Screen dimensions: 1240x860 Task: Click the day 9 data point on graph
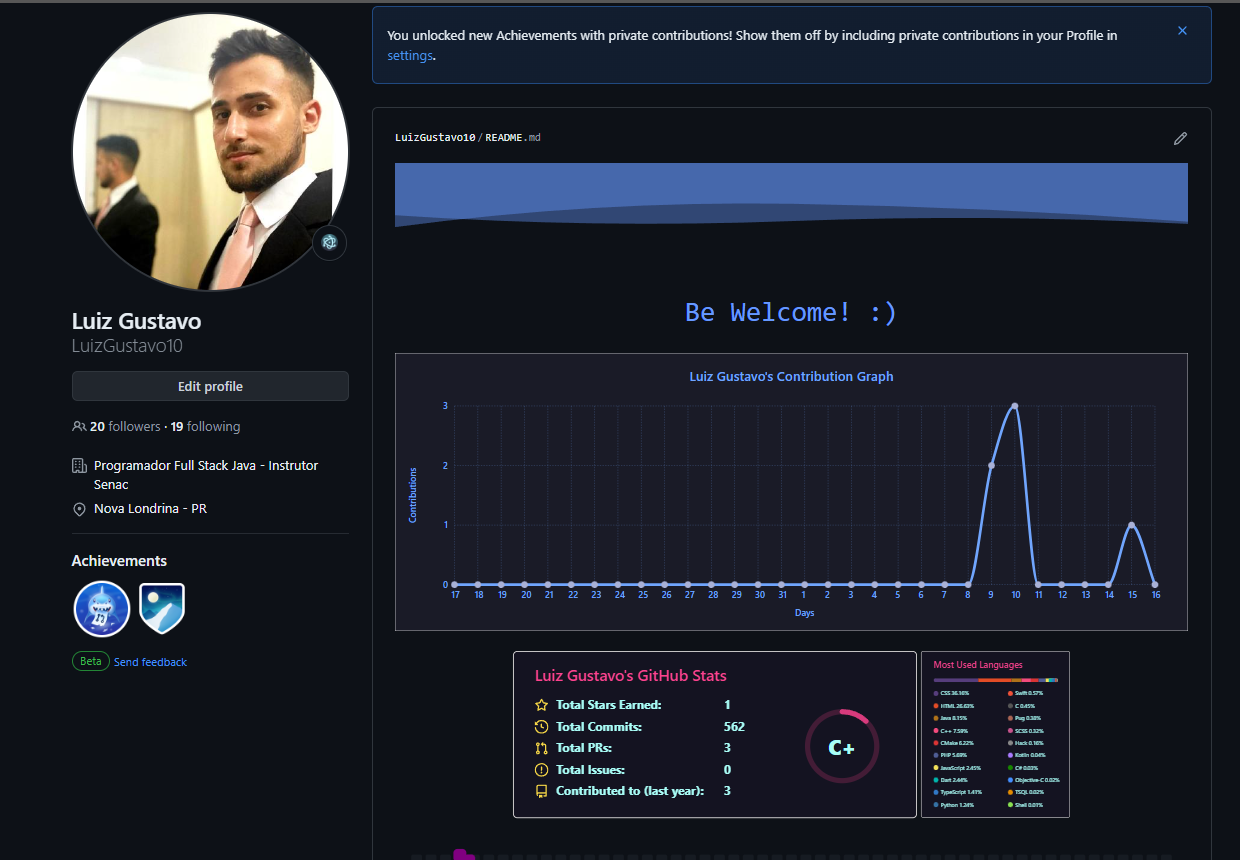click(x=991, y=465)
